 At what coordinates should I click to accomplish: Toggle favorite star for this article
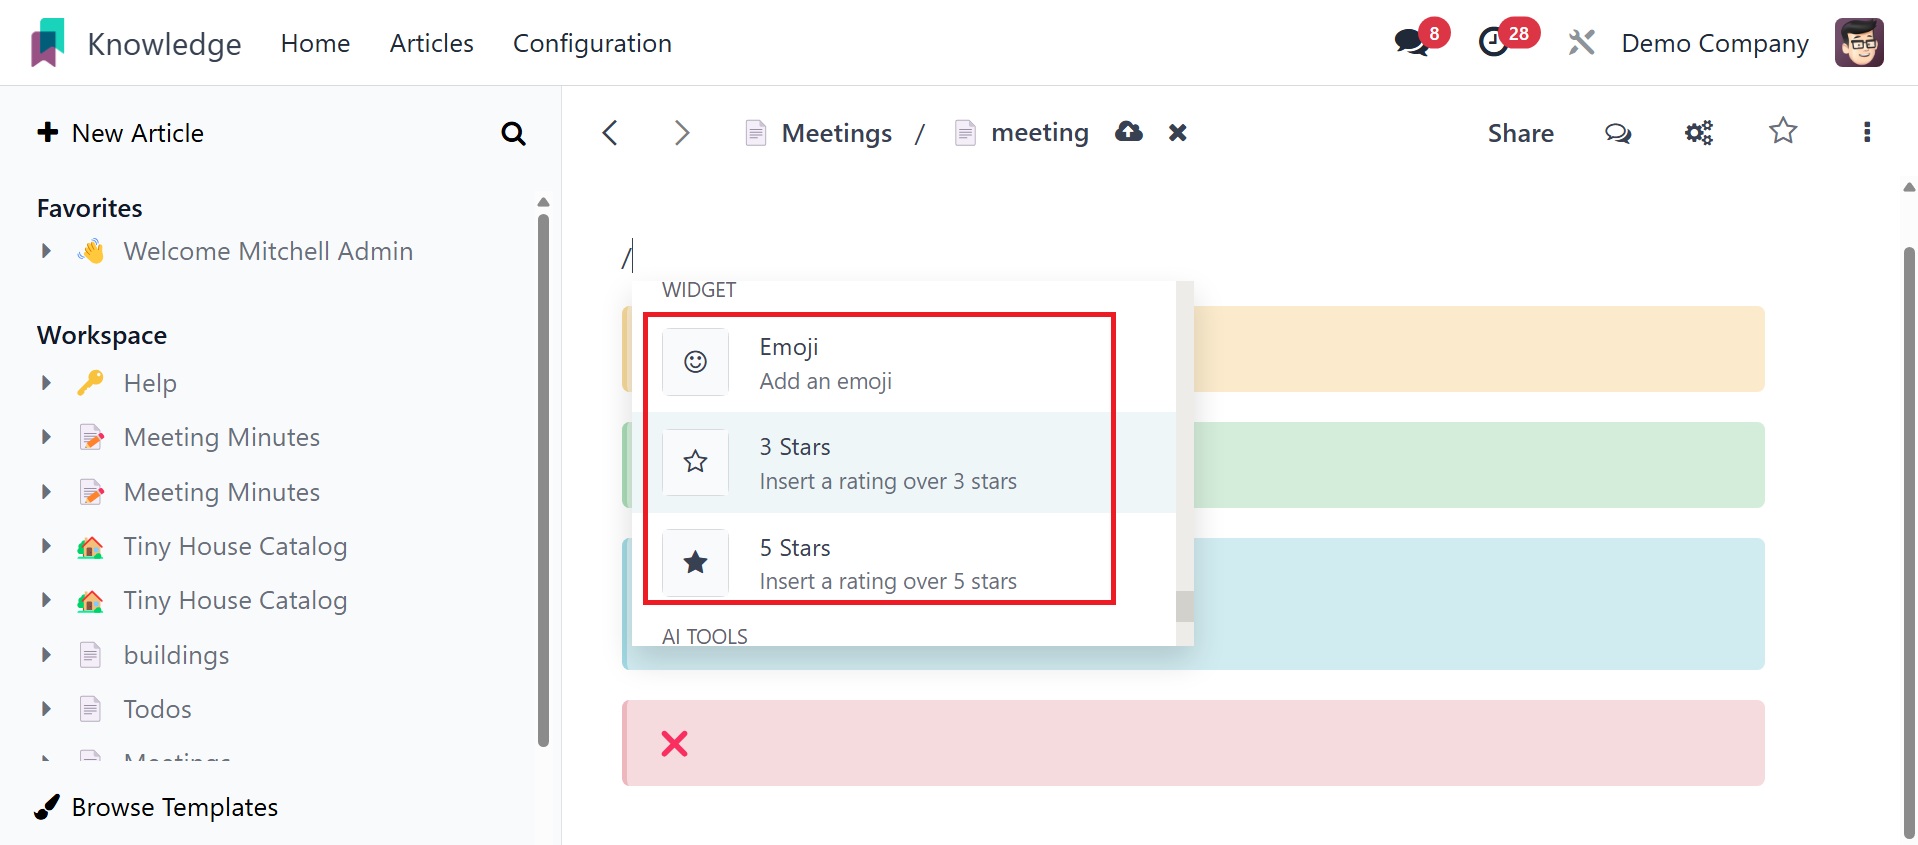[1783, 132]
